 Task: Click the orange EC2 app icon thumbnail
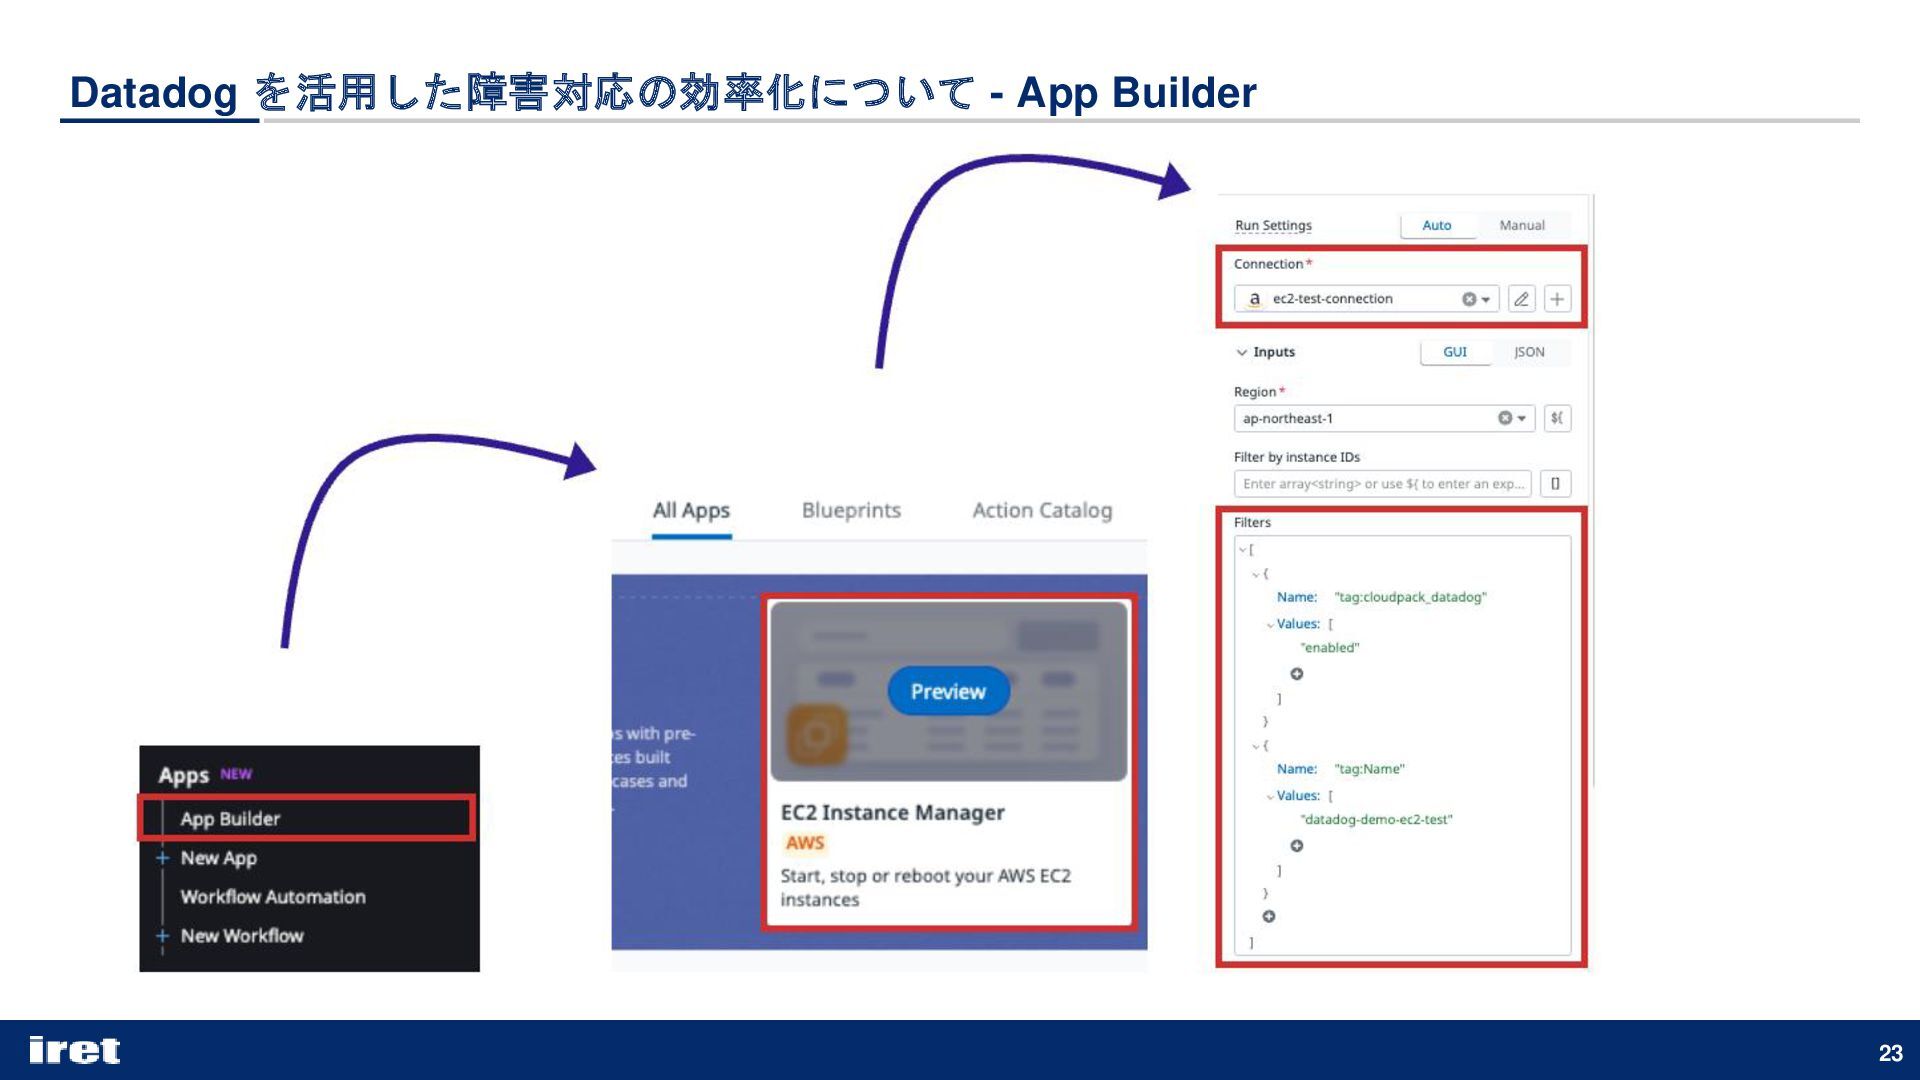pyautogui.click(x=817, y=735)
